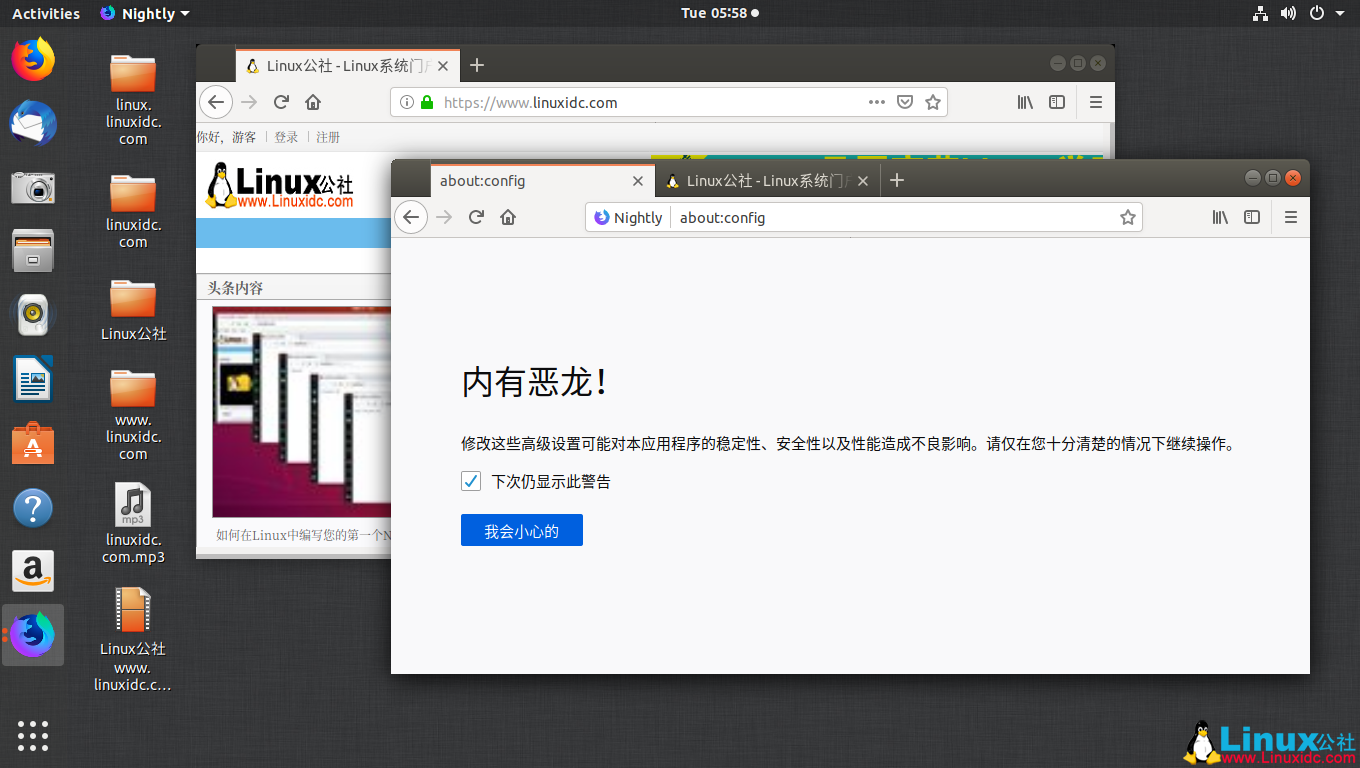Bookmark linuxidc.com with the star icon
The width and height of the screenshot is (1360, 768).
pyautogui.click(x=933, y=102)
